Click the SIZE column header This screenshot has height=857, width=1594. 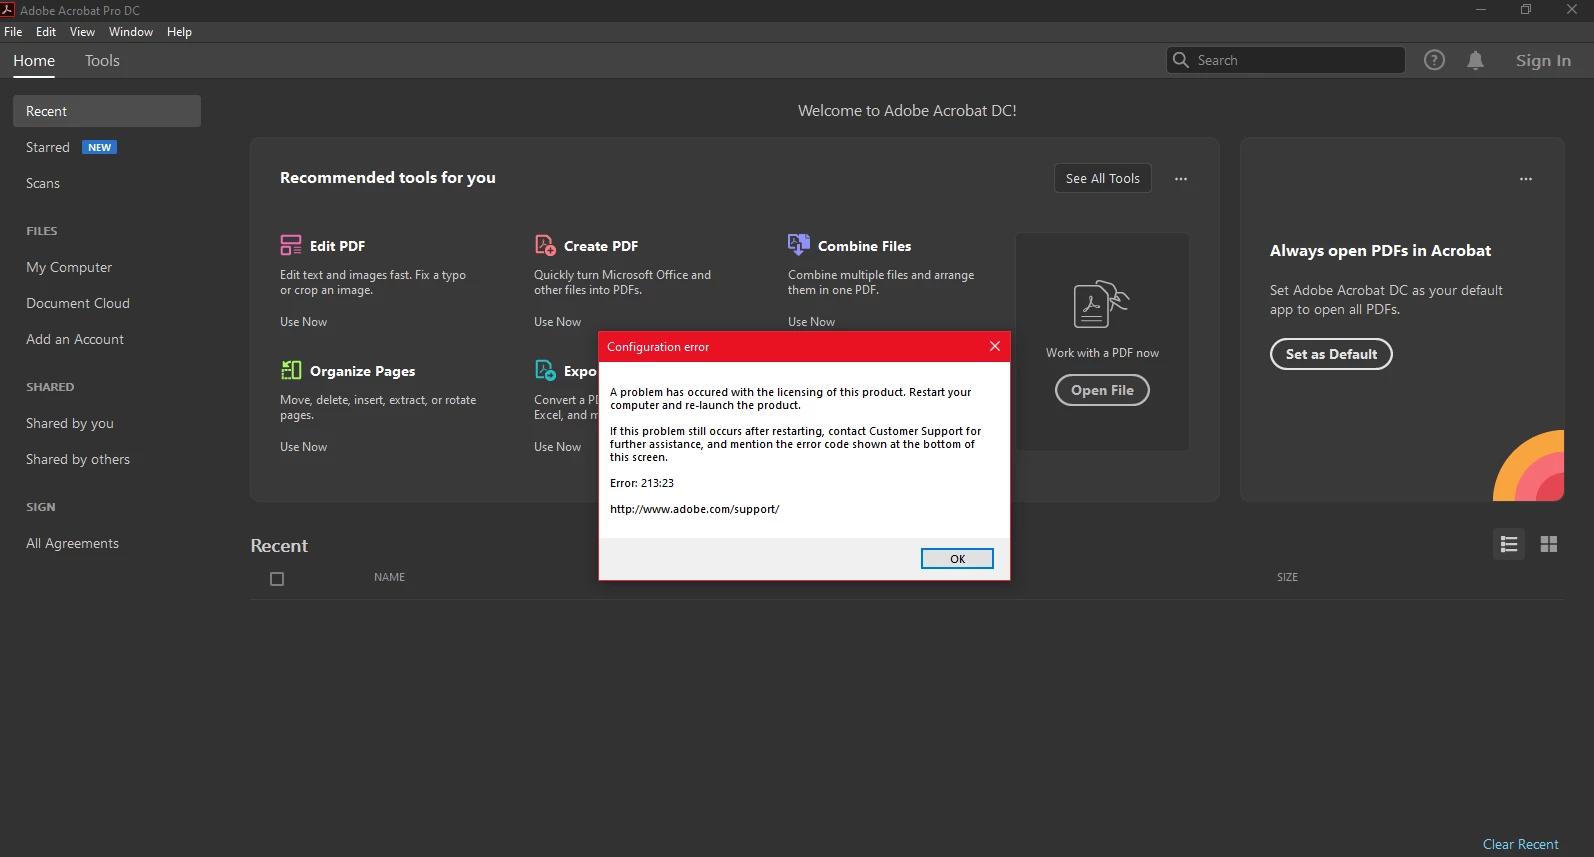(1287, 577)
